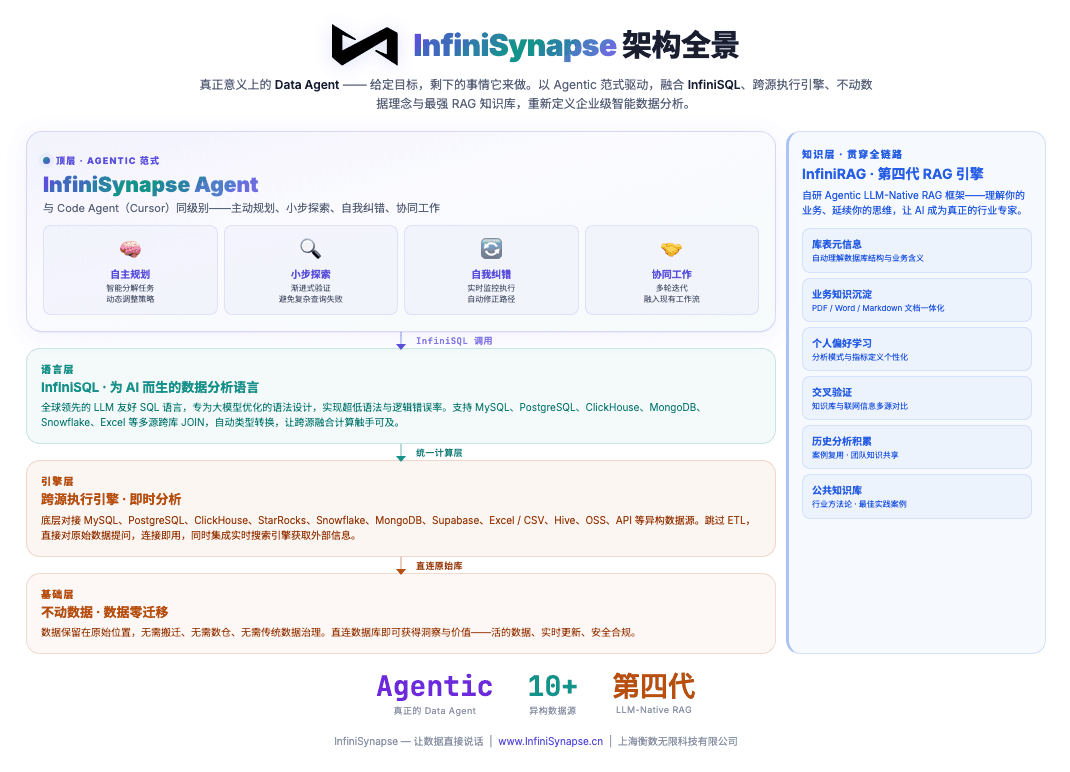Click heading 不动数据 · 数据零迁移
Screen dimensions: 1070x772
(104, 612)
